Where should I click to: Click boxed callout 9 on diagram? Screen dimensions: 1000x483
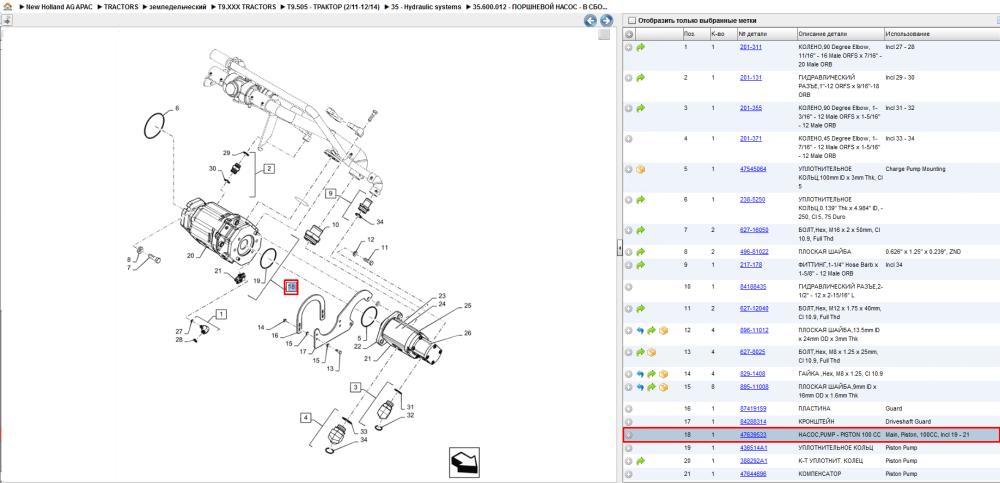tap(330, 193)
